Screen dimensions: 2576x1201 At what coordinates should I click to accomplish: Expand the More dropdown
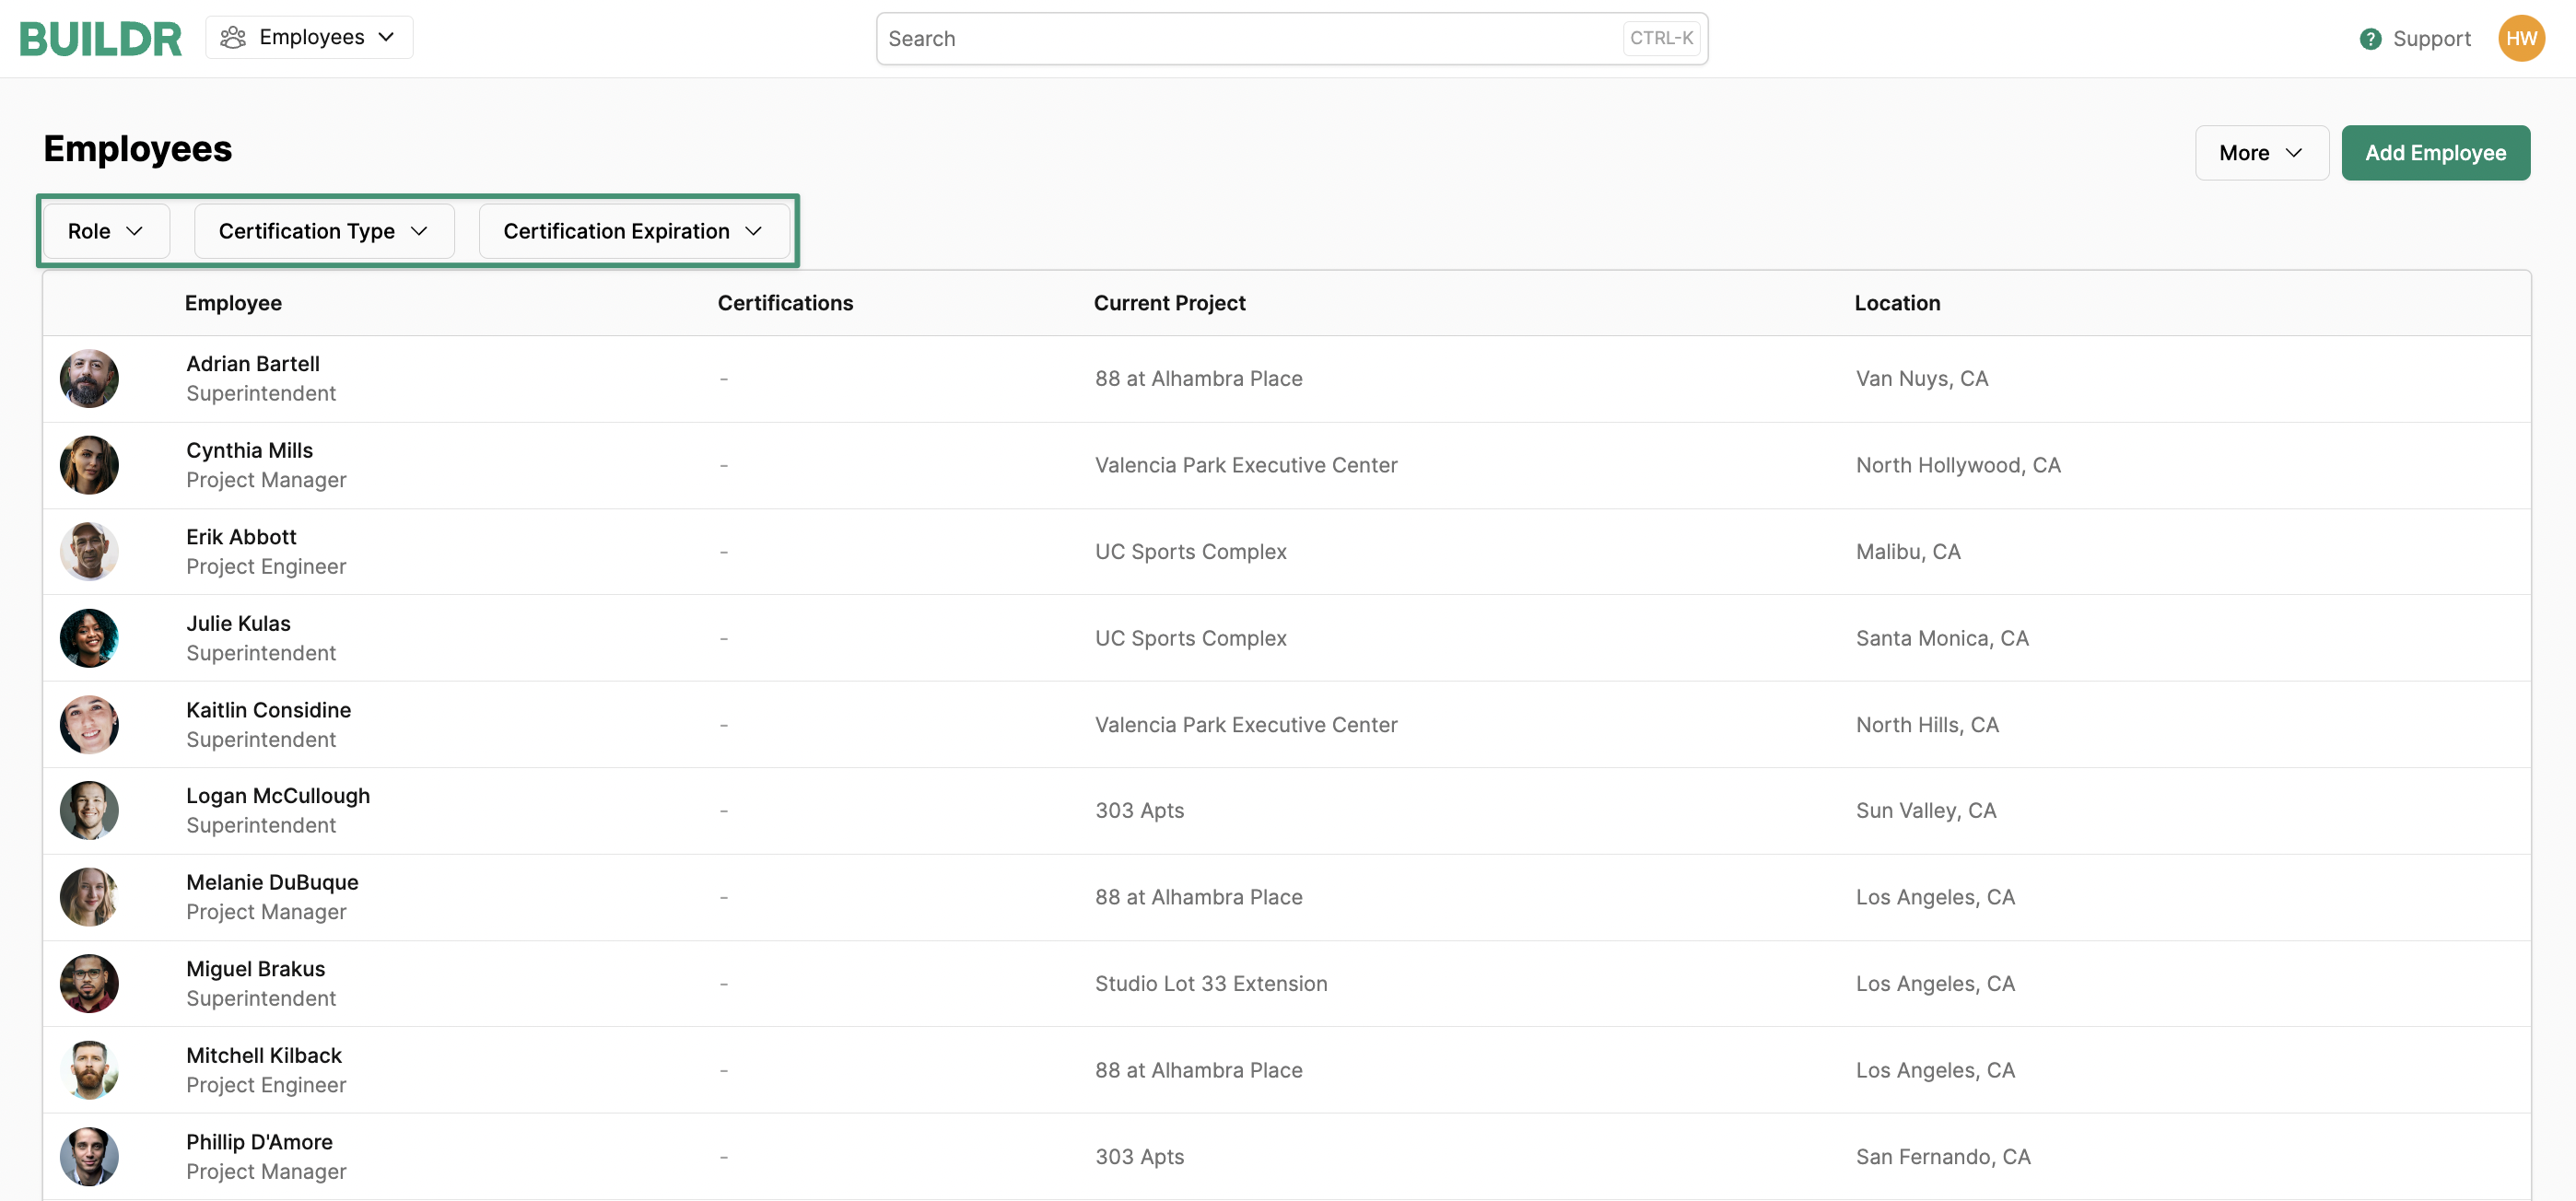pos(2261,153)
